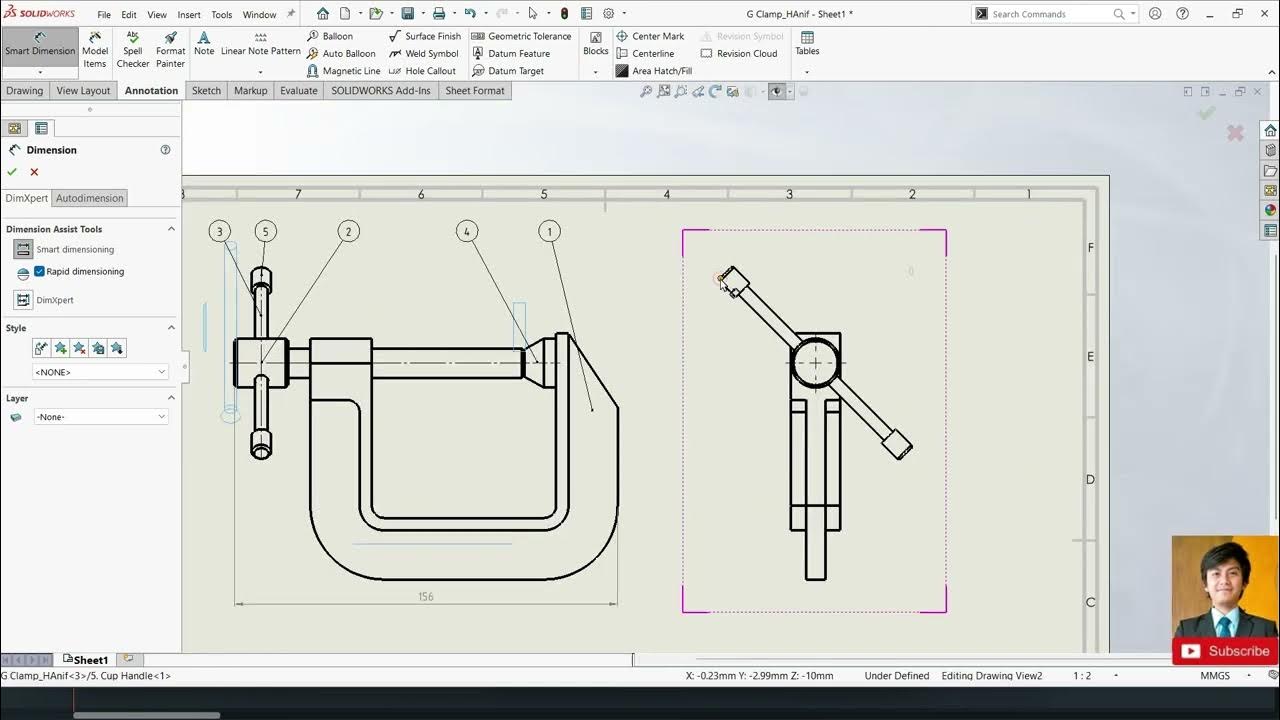Select Magnetic Line tool
The height and width of the screenshot is (720, 1280).
click(343, 71)
